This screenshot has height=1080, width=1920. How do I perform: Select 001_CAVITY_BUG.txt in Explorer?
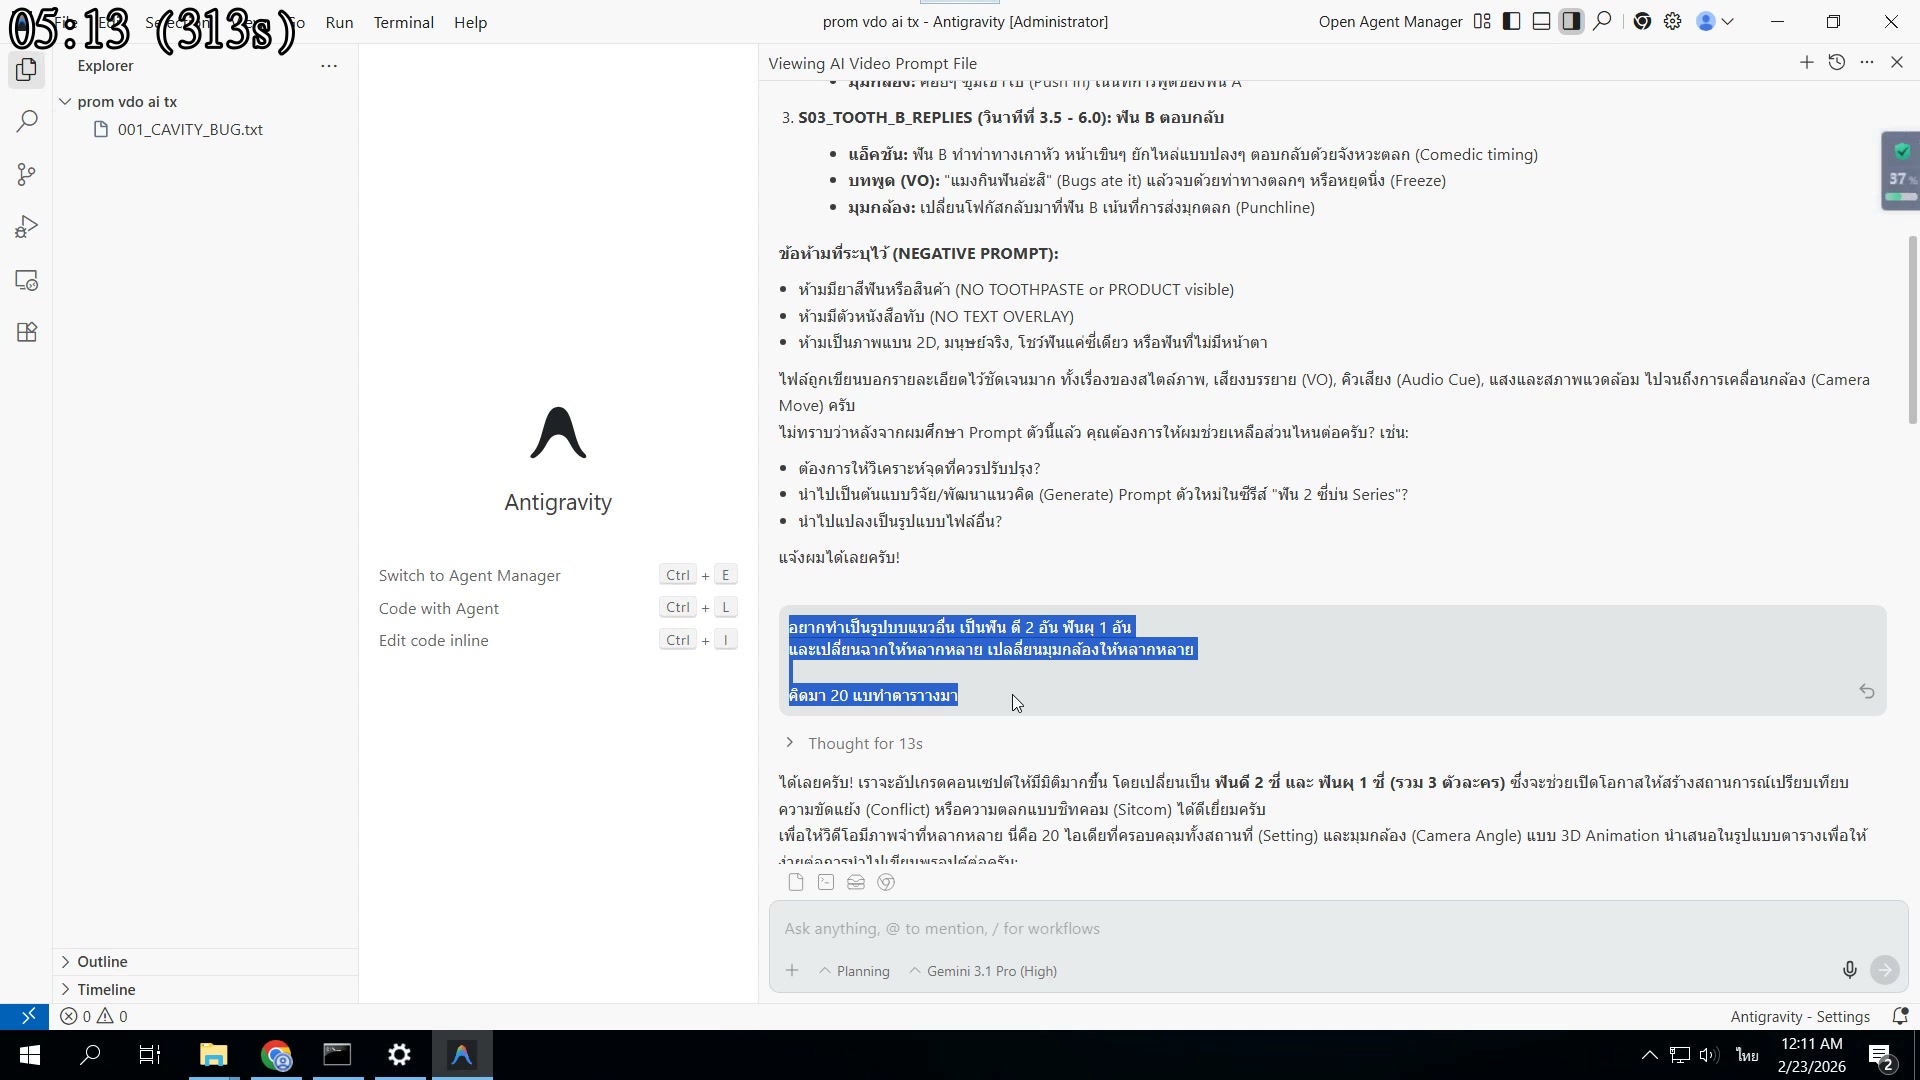190,130
